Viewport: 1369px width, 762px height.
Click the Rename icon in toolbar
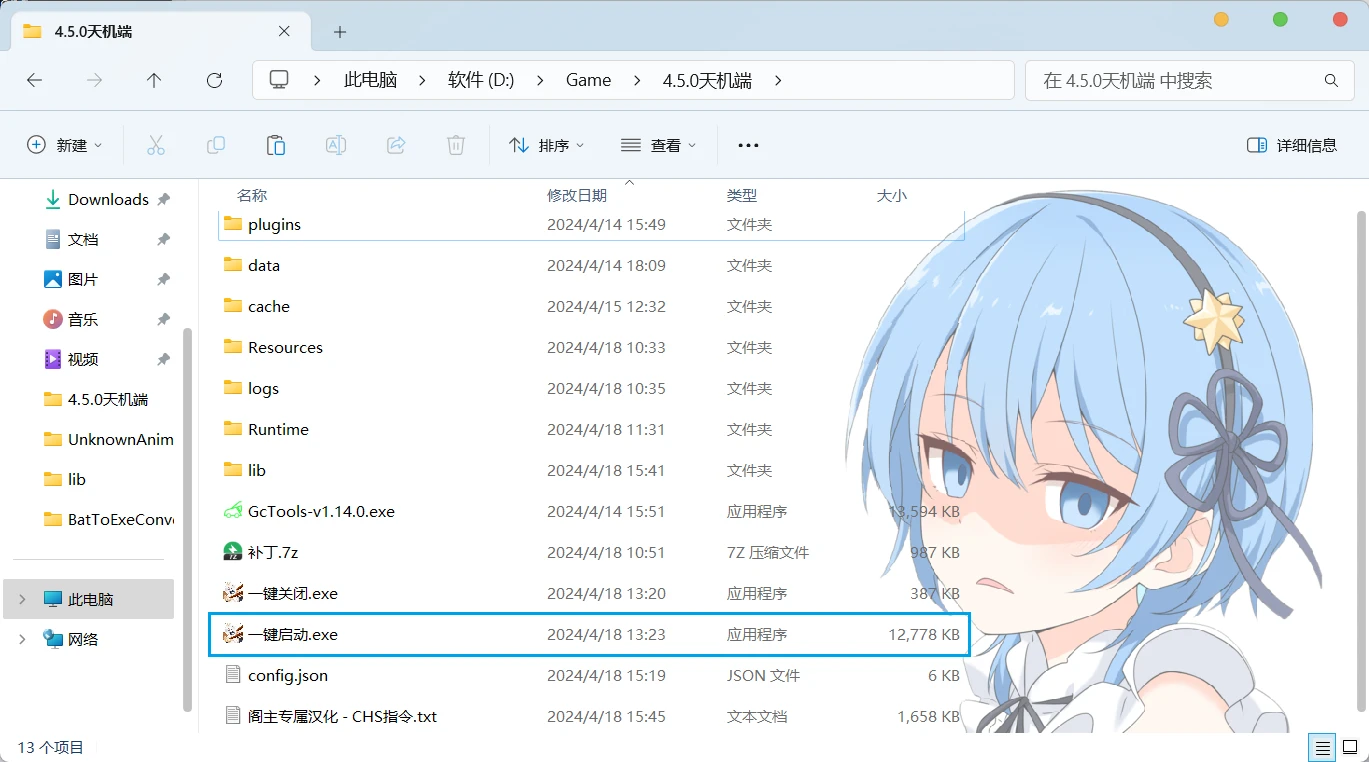tap(336, 145)
